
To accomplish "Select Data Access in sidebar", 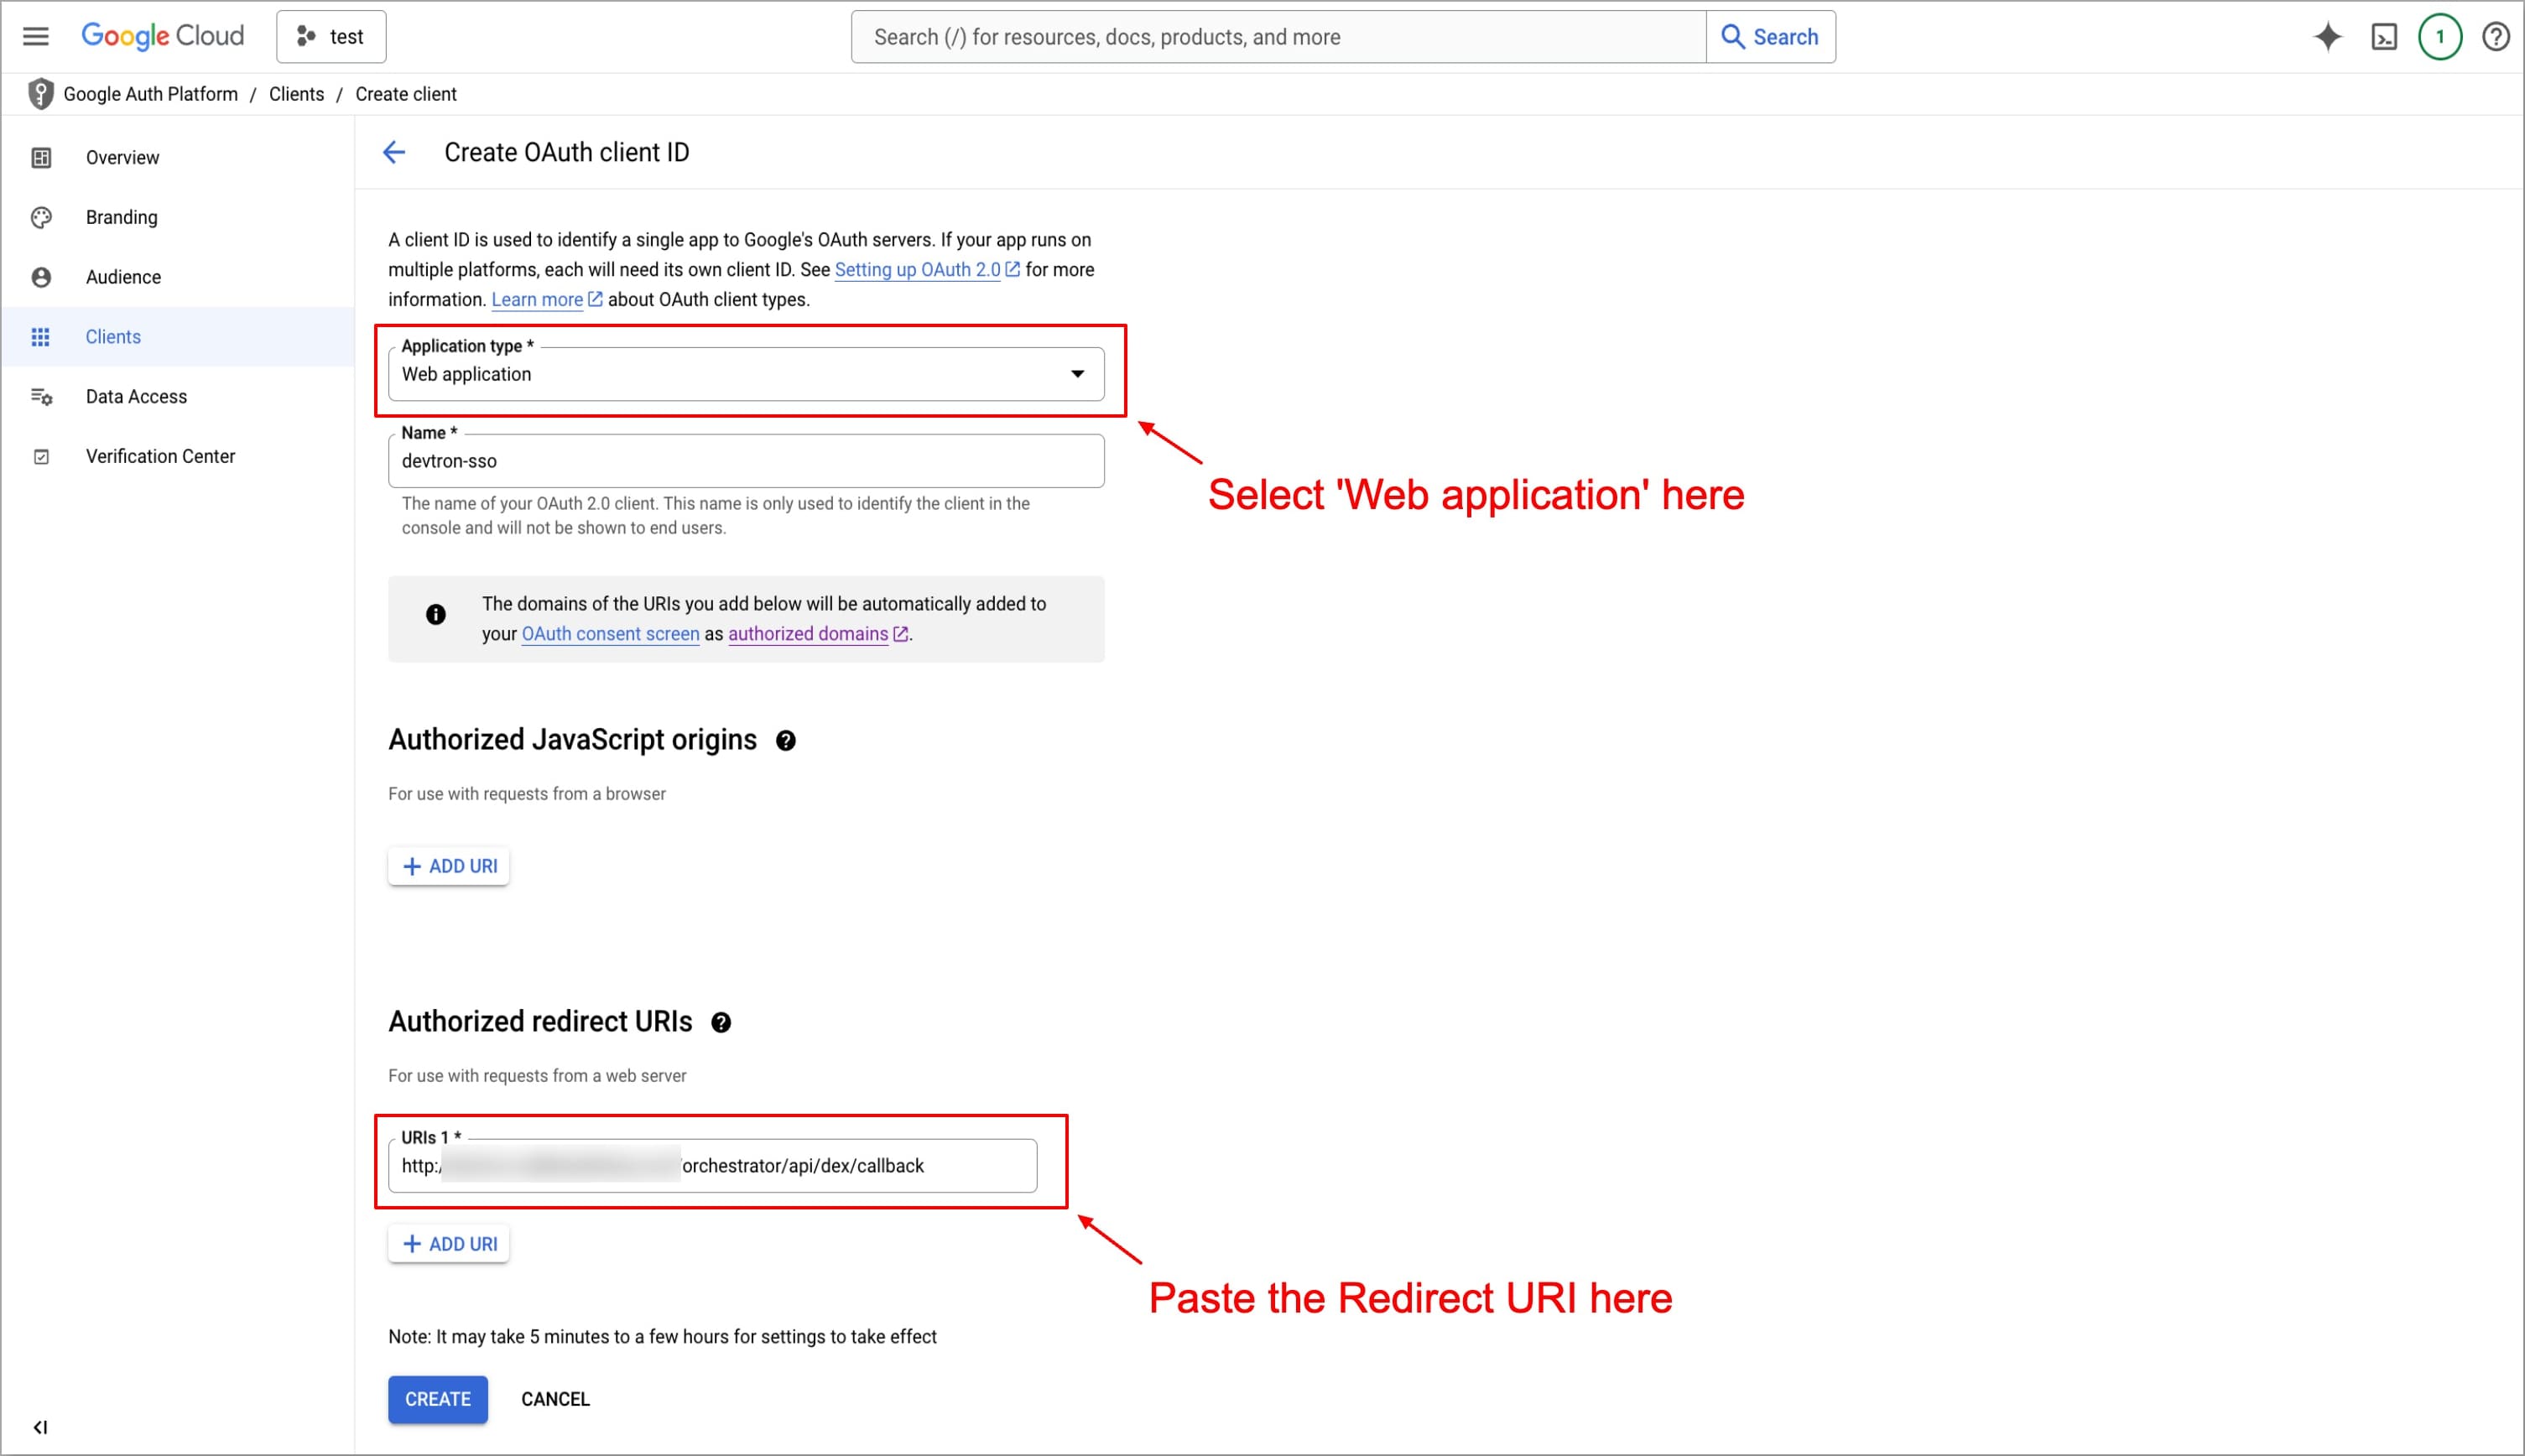I will (x=136, y=396).
